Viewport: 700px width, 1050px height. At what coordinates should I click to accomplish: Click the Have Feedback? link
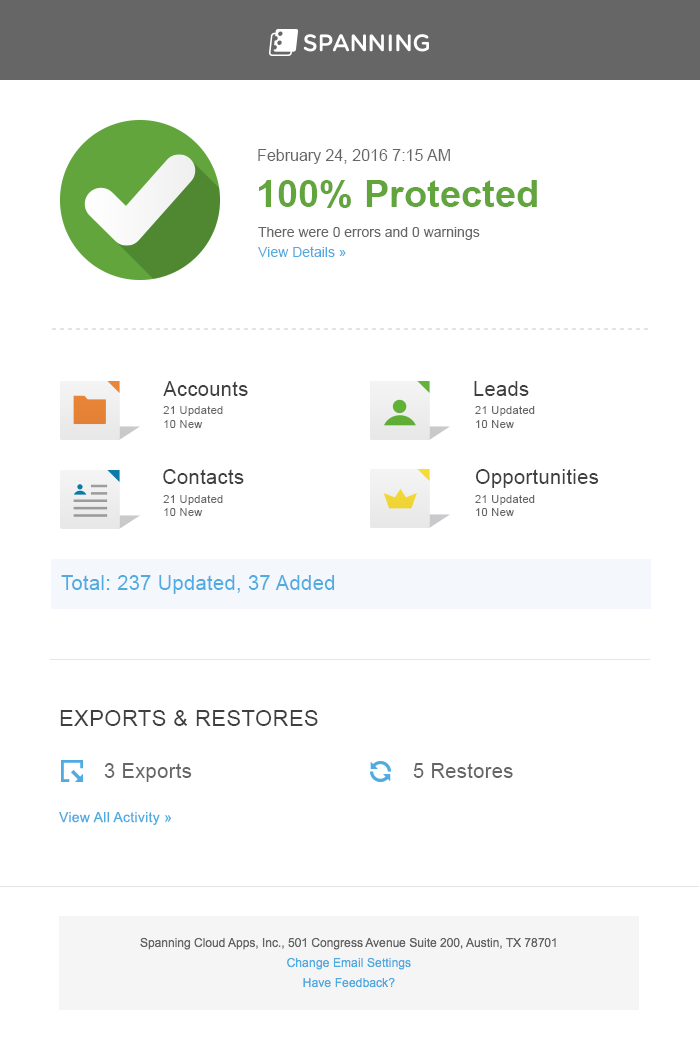click(348, 982)
